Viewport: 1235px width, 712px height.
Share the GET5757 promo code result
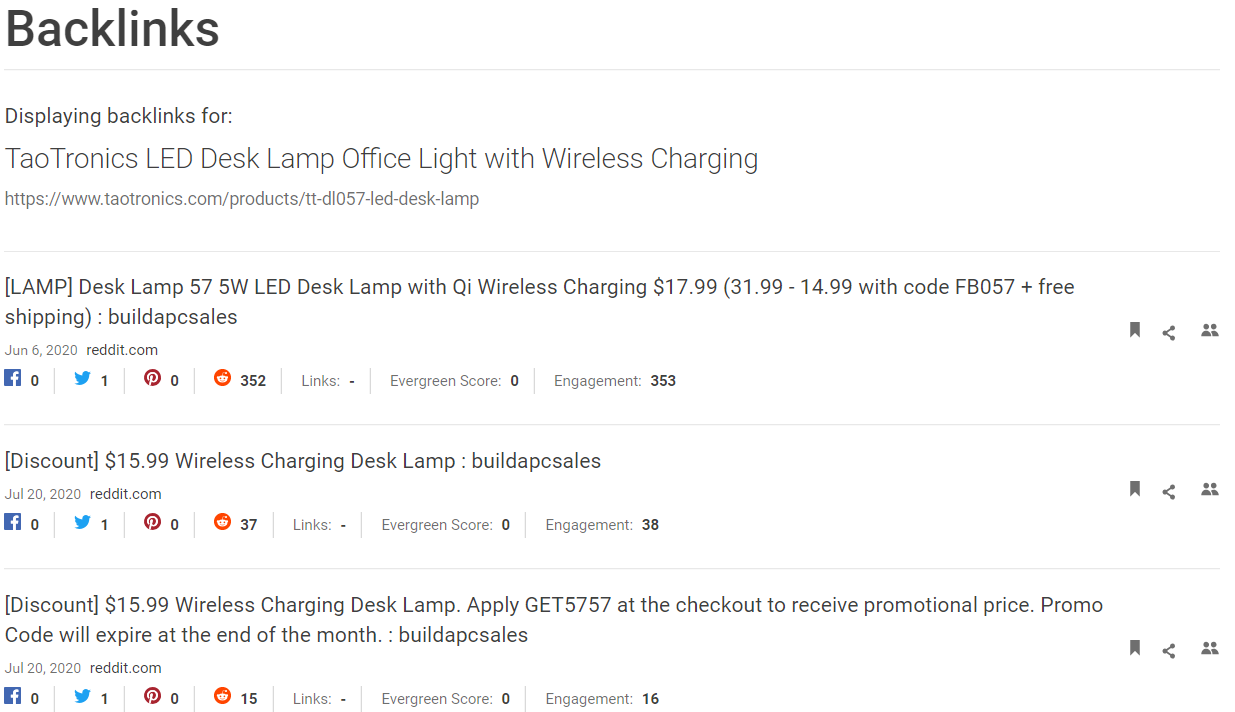[1169, 651]
